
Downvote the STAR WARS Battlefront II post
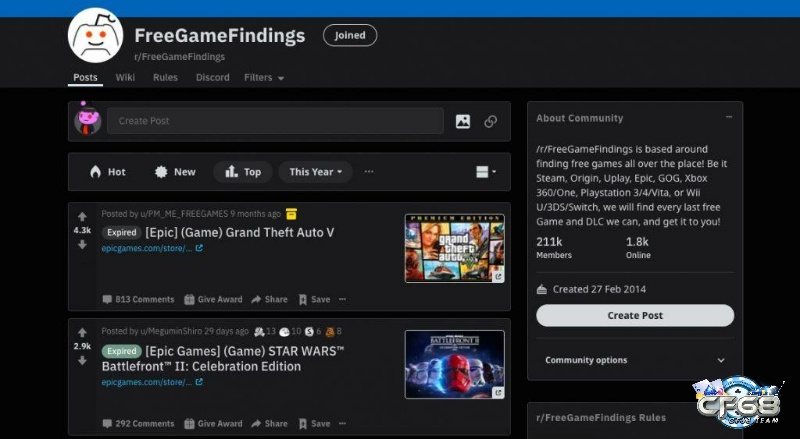coord(82,361)
